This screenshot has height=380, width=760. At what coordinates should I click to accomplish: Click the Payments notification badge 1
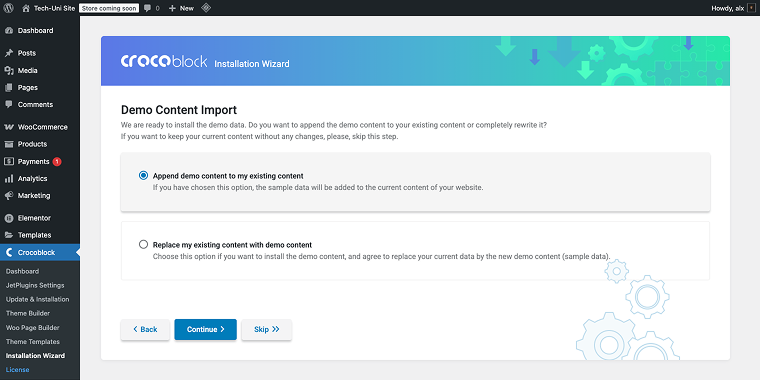[57, 161]
